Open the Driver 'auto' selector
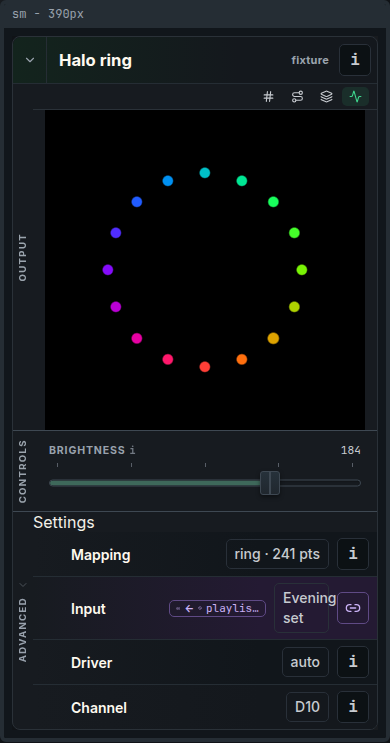This screenshot has width=390, height=743. (x=305, y=662)
